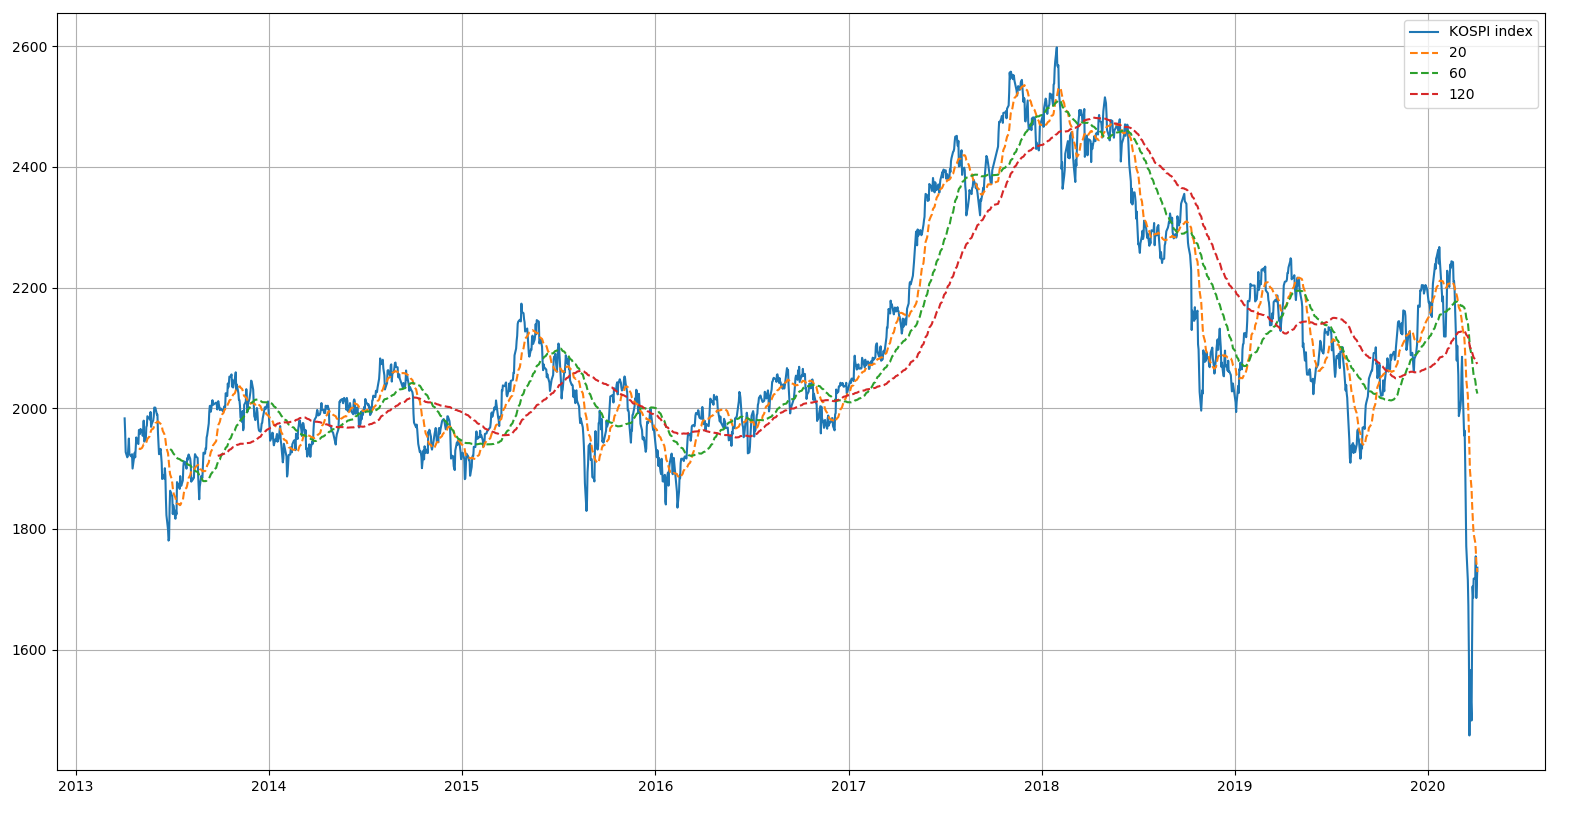
Task: Click the 2019 x-axis tick label
Action: click(x=1235, y=786)
